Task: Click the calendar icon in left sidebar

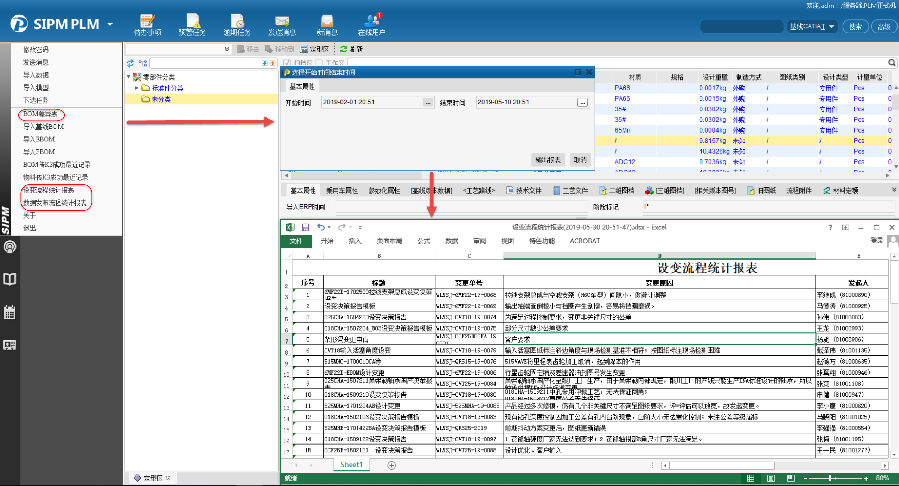Action: pyautogui.click(x=9, y=312)
